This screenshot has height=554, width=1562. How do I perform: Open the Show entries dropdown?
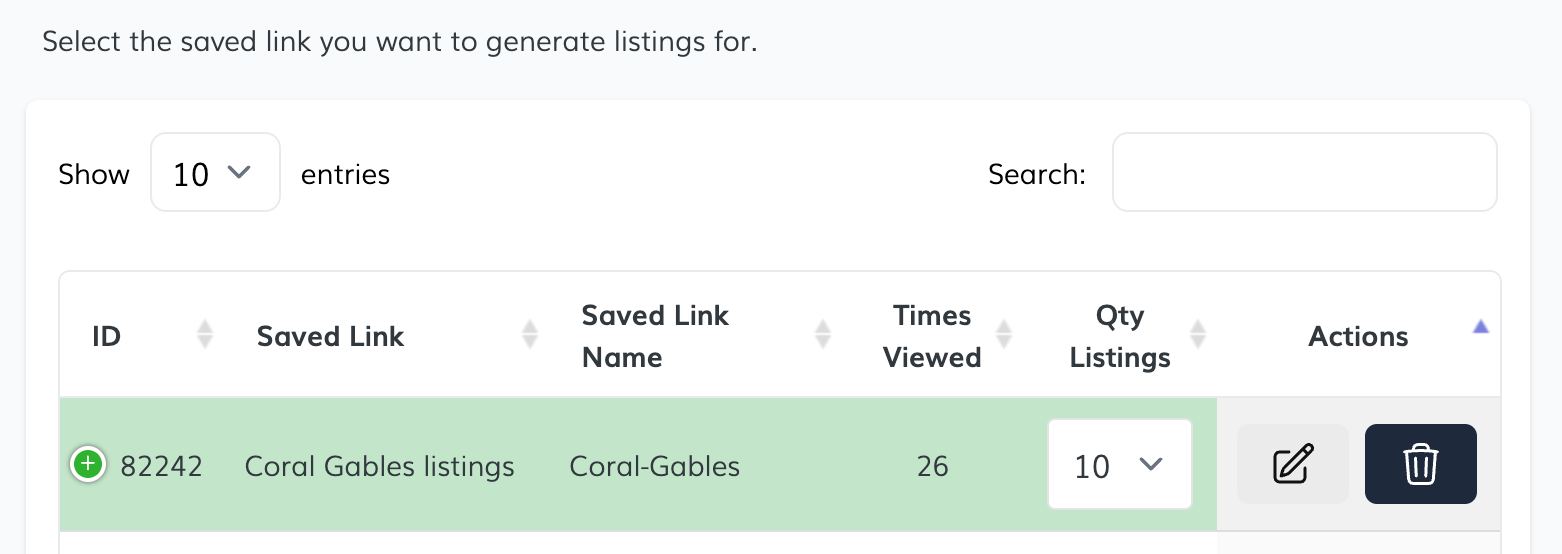click(215, 173)
